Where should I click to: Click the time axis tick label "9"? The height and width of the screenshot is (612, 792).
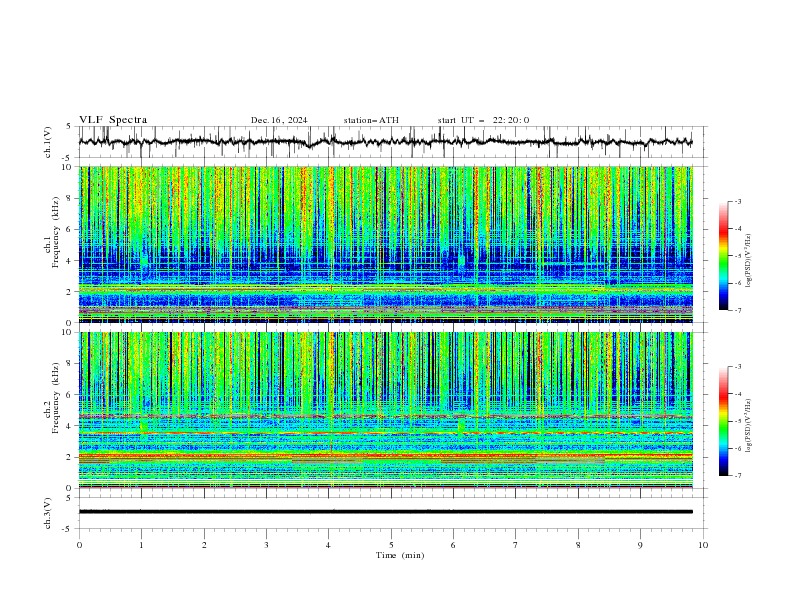pos(640,545)
